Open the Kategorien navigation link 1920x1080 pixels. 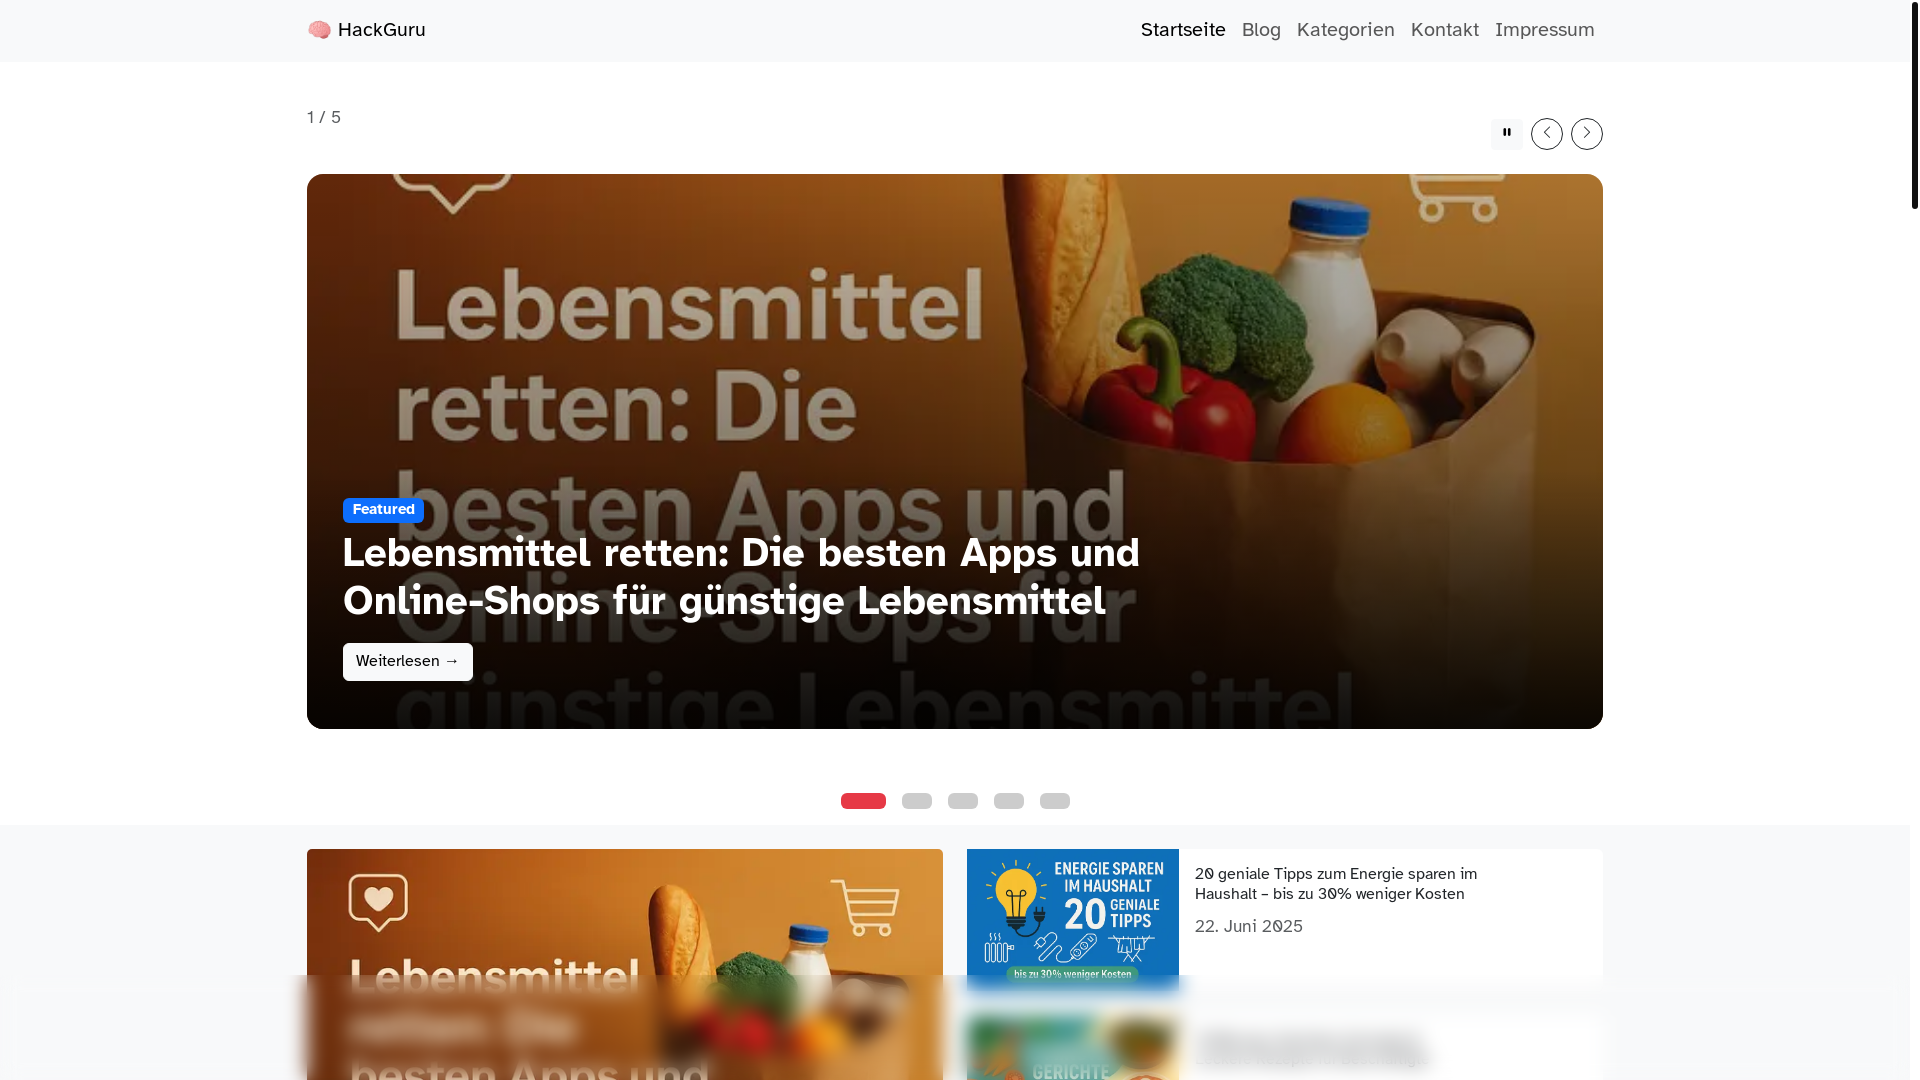pos(1345,30)
